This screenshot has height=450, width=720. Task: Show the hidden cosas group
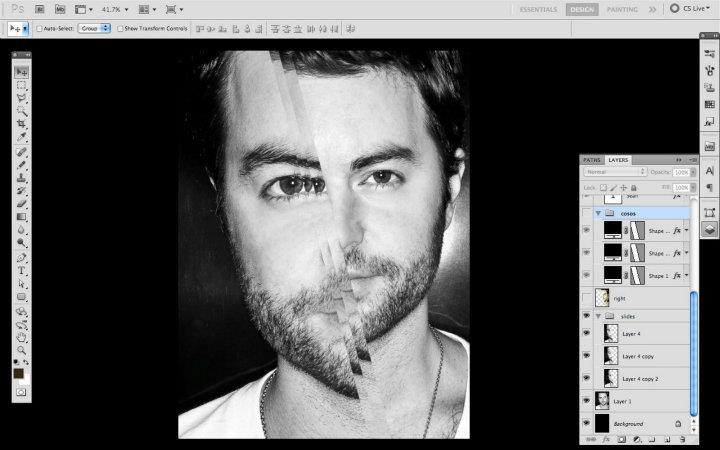click(586, 213)
